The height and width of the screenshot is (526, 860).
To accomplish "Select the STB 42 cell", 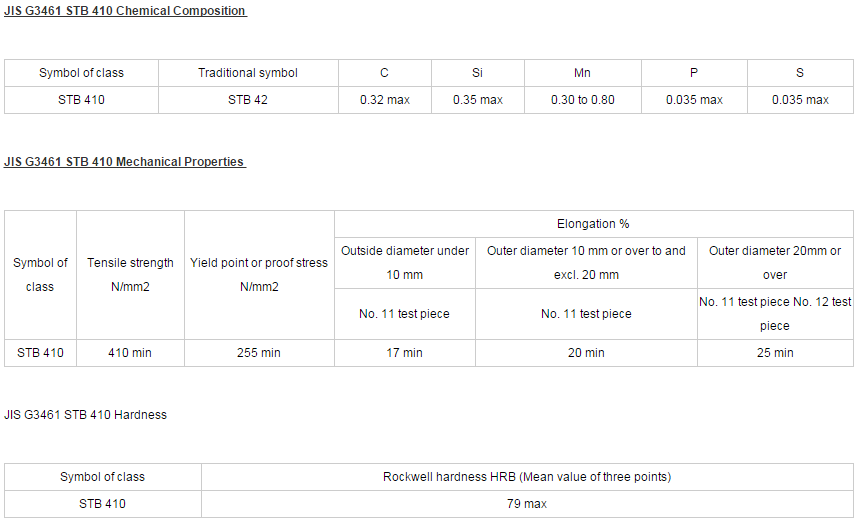I will point(248,100).
